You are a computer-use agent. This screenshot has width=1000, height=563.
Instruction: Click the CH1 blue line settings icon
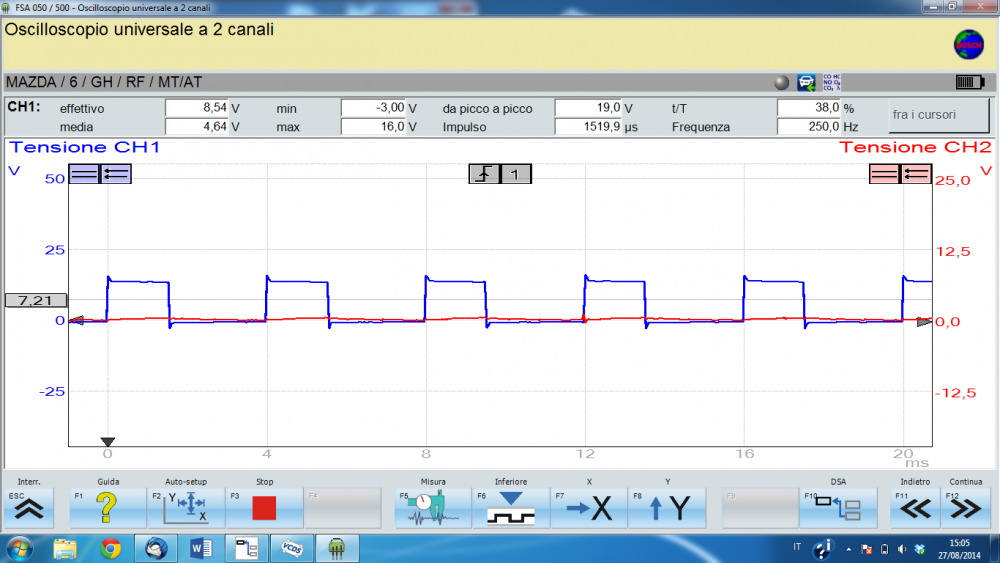[x=84, y=173]
